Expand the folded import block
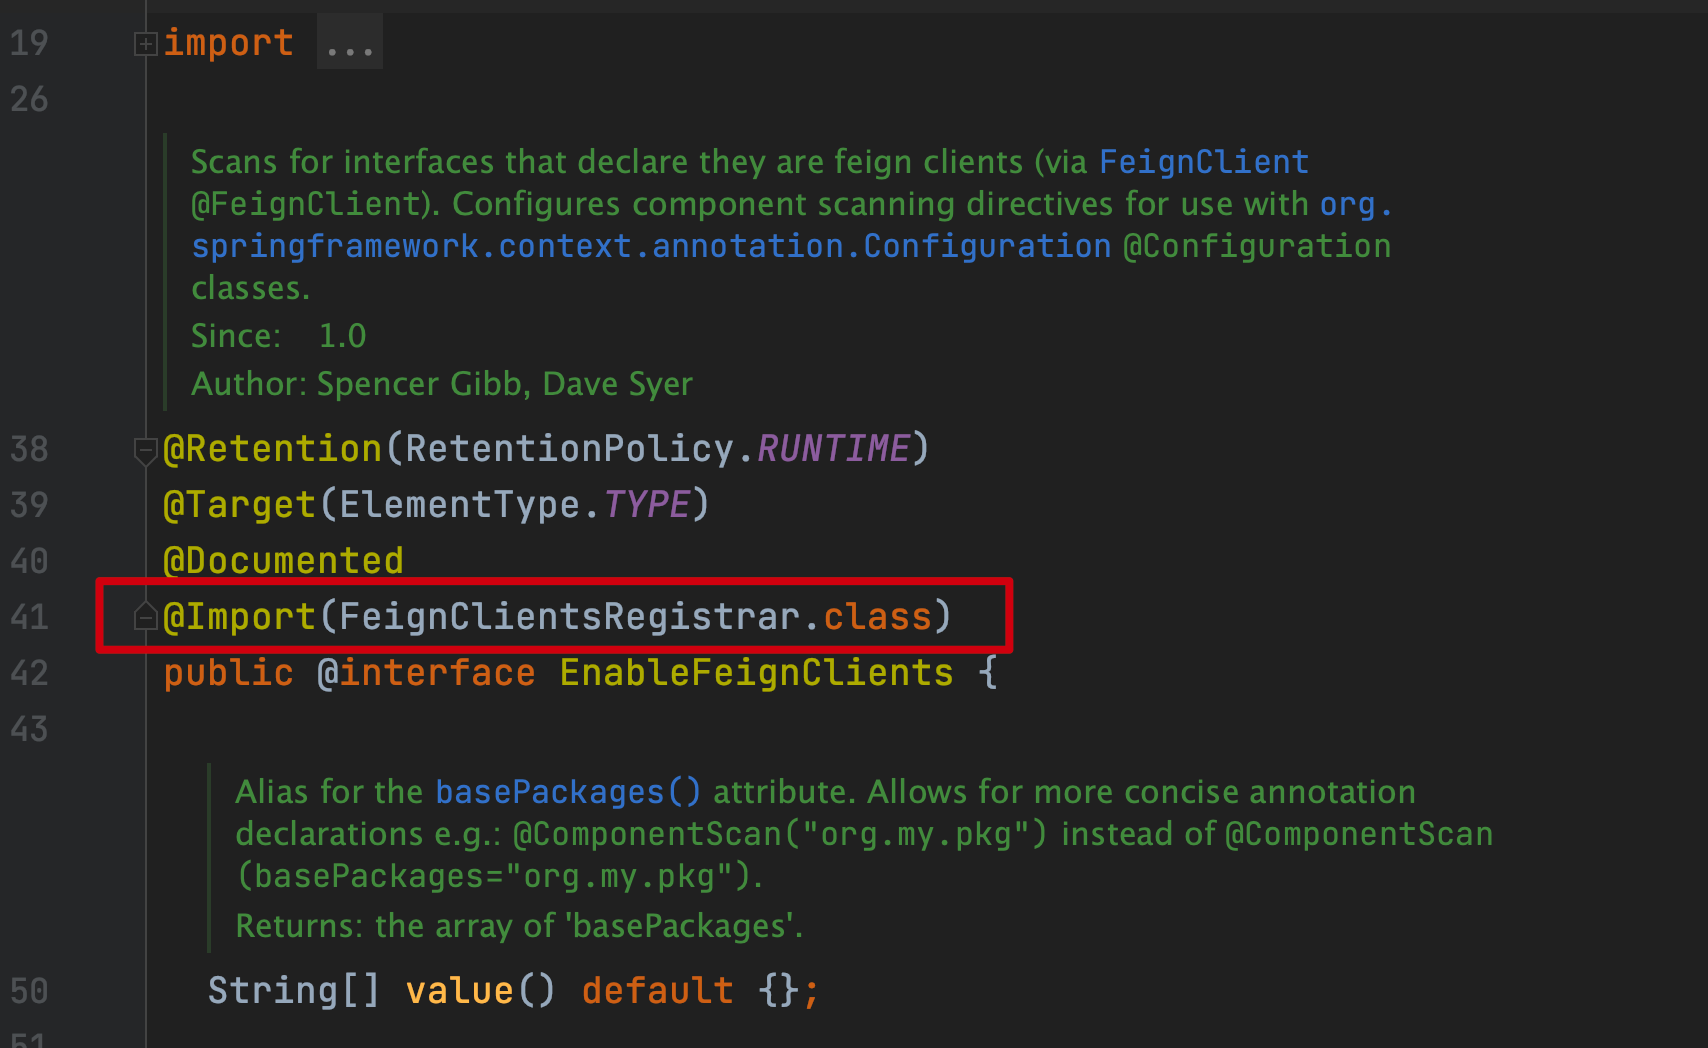The image size is (1708, 1048). click(146, 44)
